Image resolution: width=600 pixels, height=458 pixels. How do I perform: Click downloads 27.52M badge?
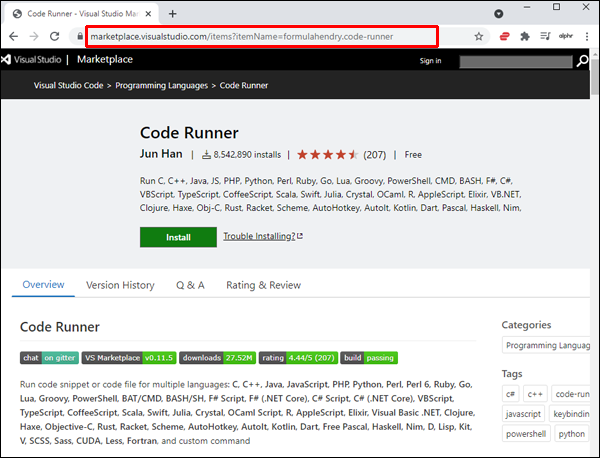tap(217, 358)
